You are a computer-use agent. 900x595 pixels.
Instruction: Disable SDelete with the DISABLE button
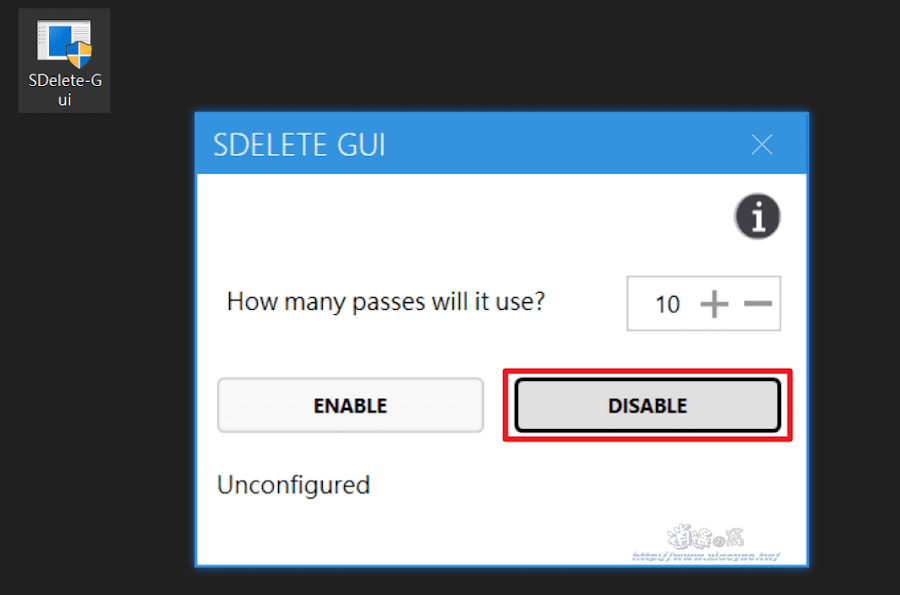(x=647, y=405)
